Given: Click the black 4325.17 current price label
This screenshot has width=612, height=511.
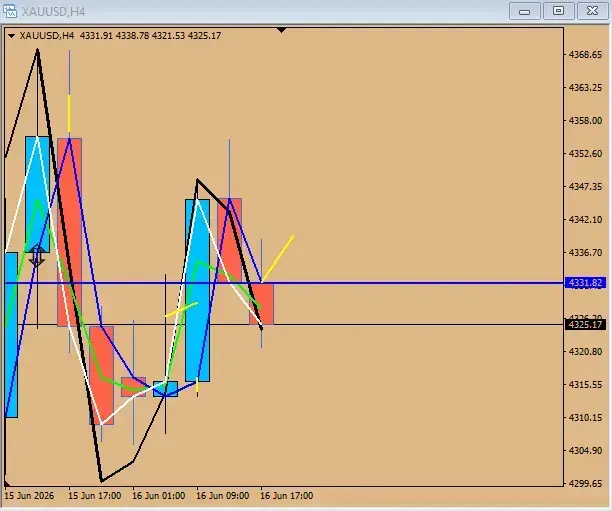Looking at the screenshot, I should (585, 324).
